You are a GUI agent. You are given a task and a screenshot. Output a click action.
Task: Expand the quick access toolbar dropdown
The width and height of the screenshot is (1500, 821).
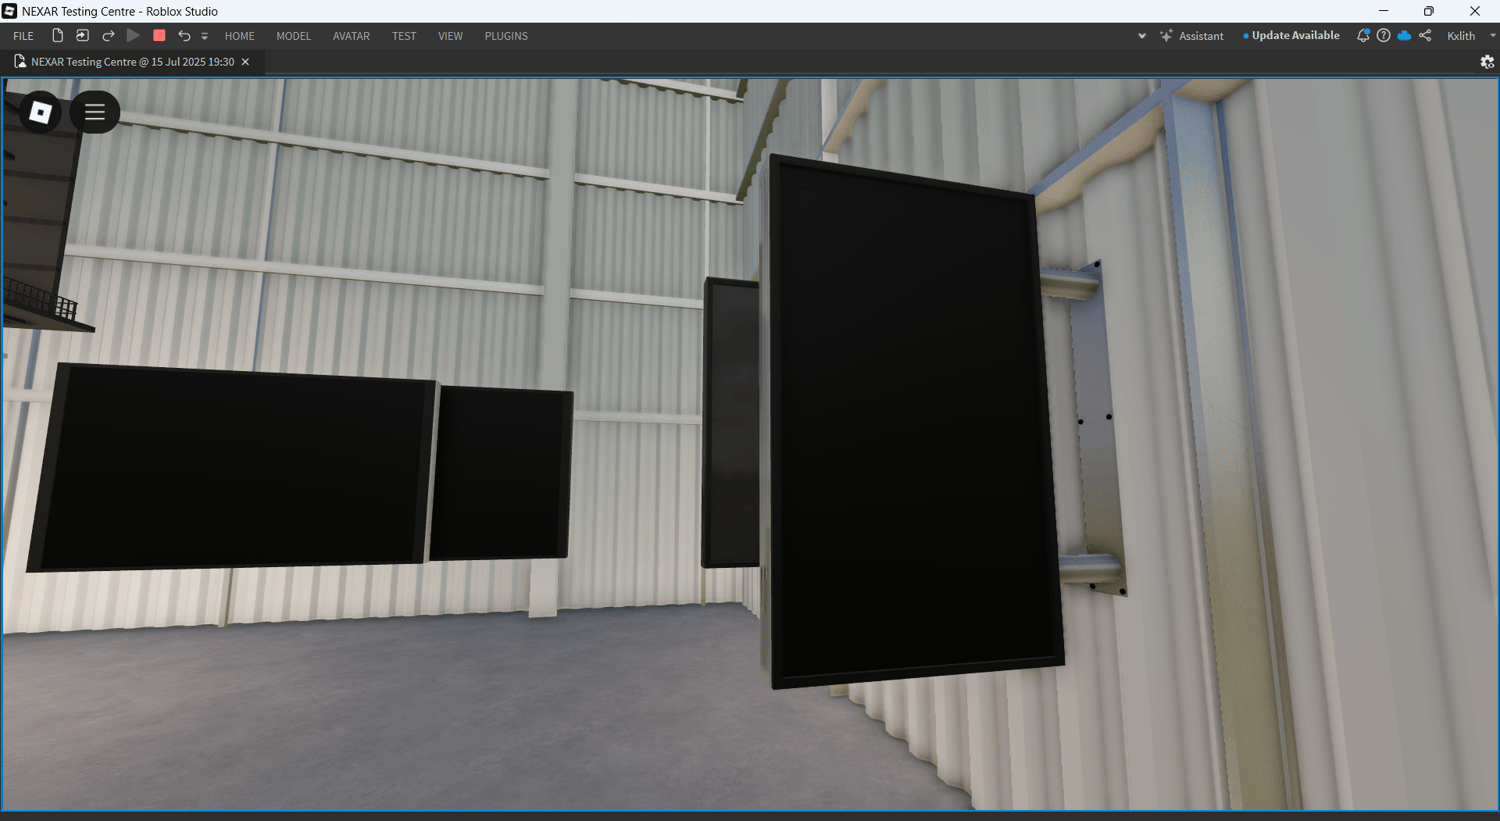pyautogui.click(x=204, y=36)
